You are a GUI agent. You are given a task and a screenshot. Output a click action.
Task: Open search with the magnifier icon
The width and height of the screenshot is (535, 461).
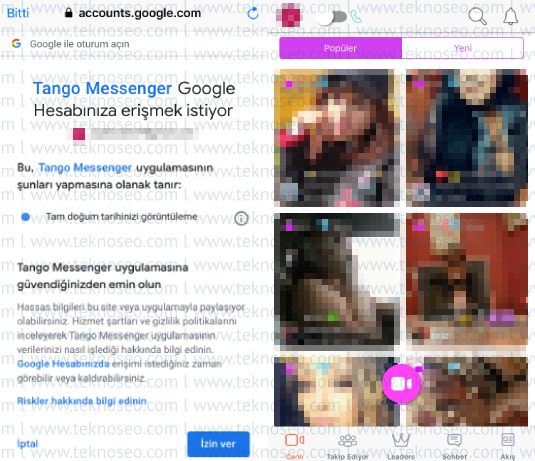[x=477, y=16]
